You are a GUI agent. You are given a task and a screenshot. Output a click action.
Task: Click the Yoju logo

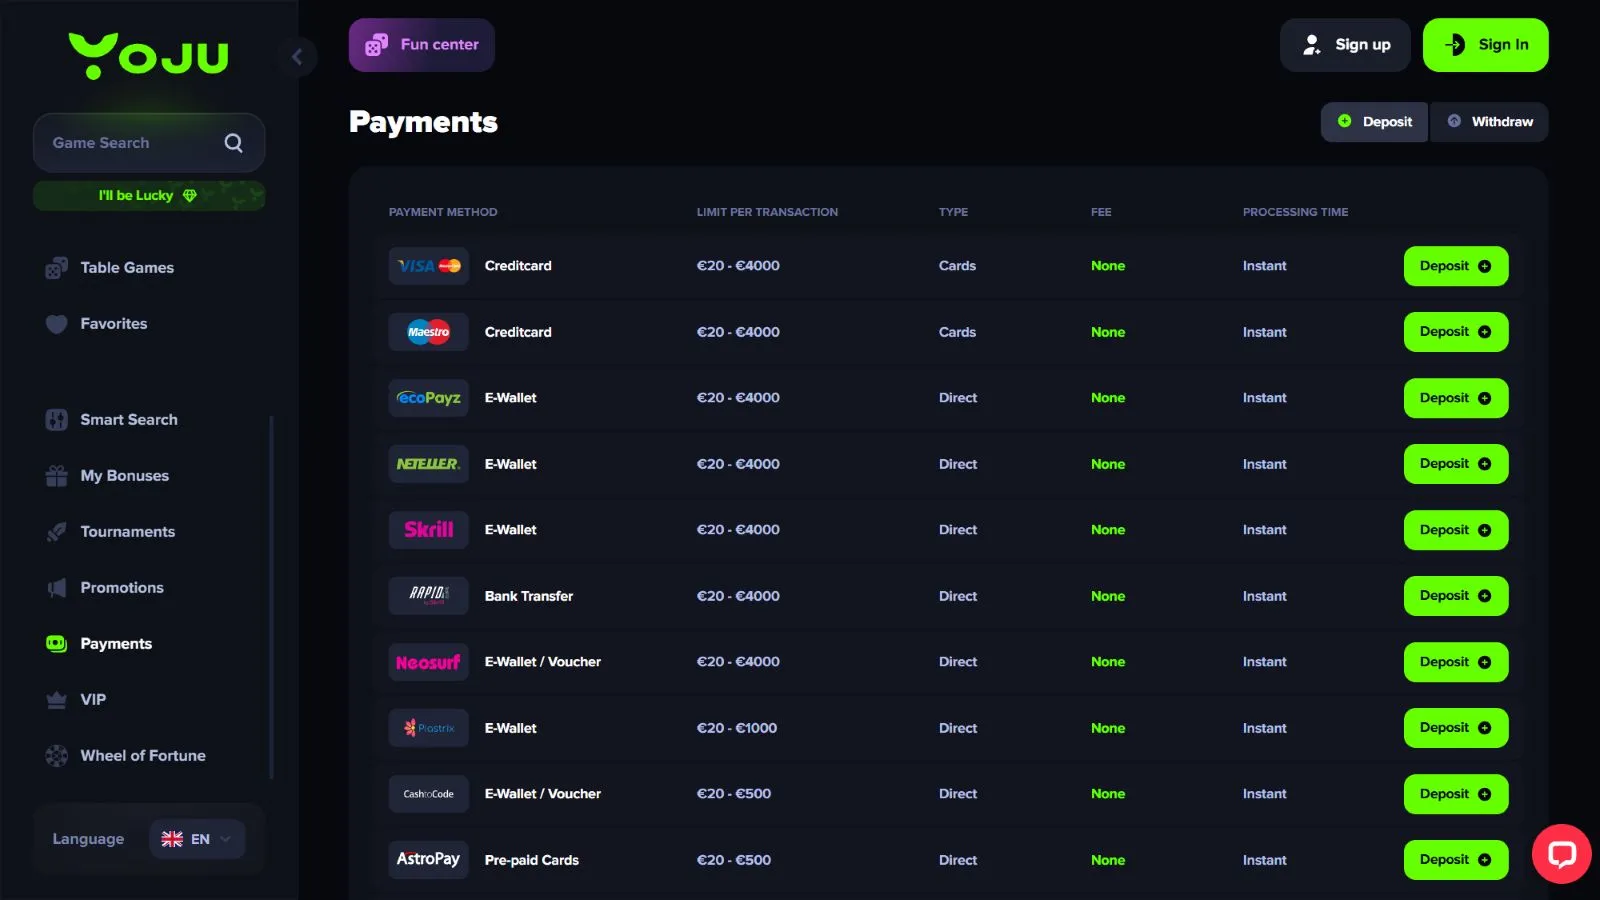[x=148, y=56]
